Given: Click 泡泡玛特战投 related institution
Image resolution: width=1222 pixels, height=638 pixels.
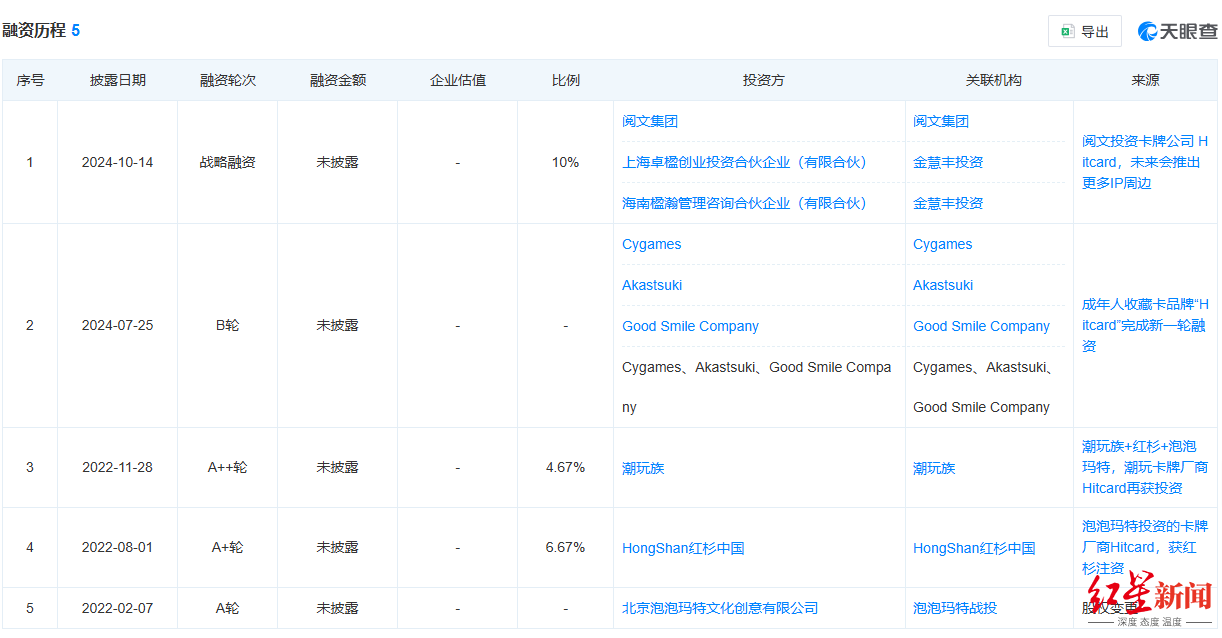Looking at the screenshot, I should click(x=955, y=608).
